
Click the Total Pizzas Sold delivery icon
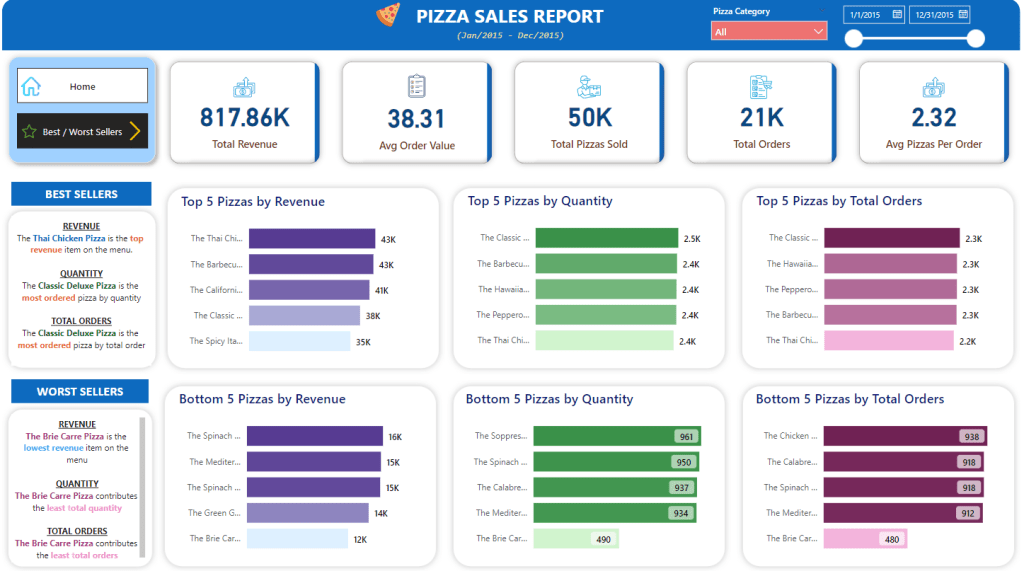point(589,87)
